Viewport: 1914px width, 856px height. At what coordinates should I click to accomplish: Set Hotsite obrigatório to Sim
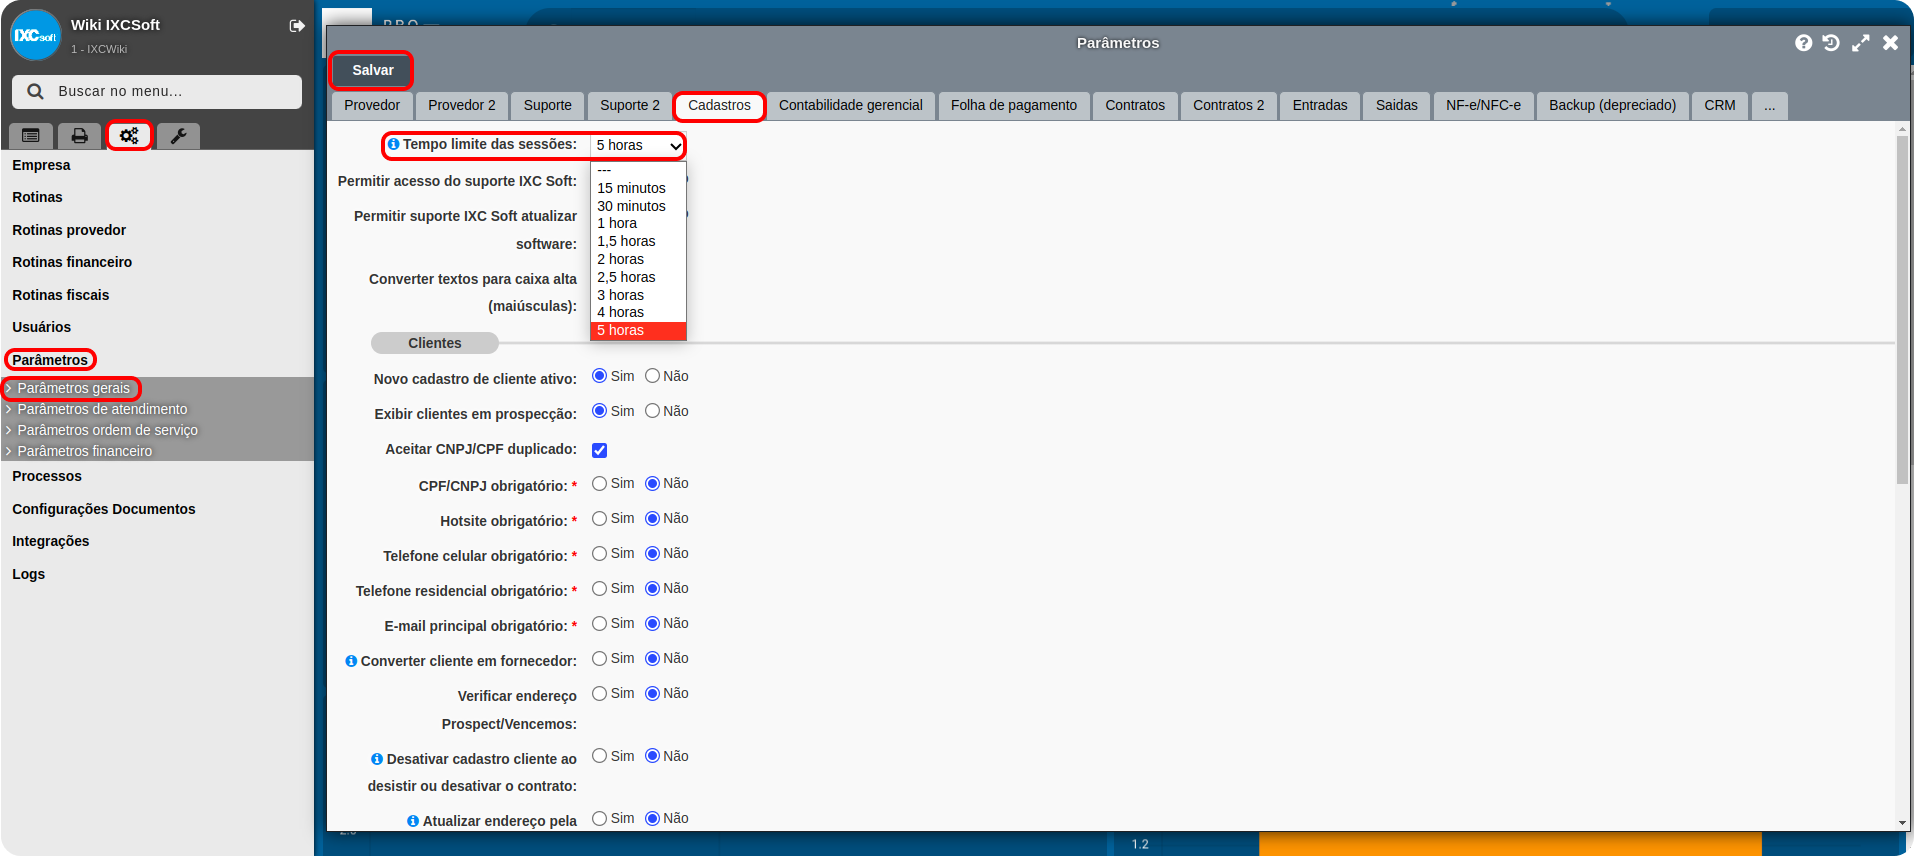[599, 519]
